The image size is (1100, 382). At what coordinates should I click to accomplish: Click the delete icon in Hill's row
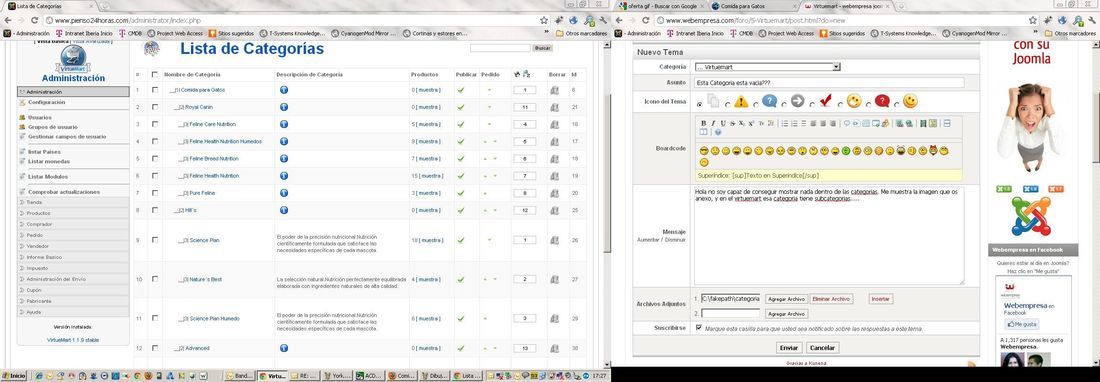pyautogui.click(x=554, y=210)
